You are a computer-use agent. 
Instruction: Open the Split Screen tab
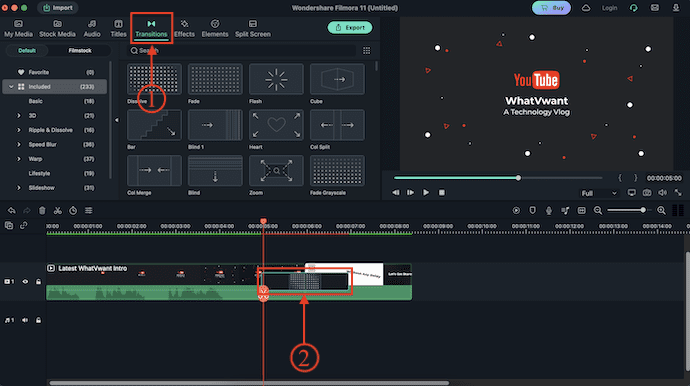coord(253,29)
